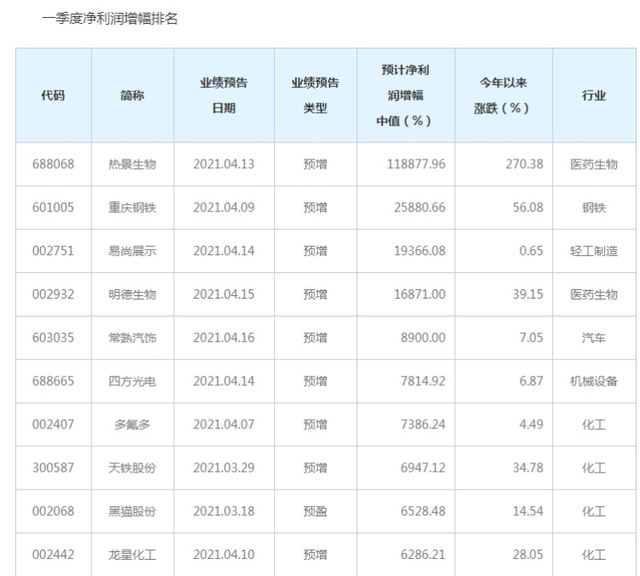This screenshot has height=576, width=640.
Task: Click the 预计净利润增幅中值 column header
Action: (405, 96)
